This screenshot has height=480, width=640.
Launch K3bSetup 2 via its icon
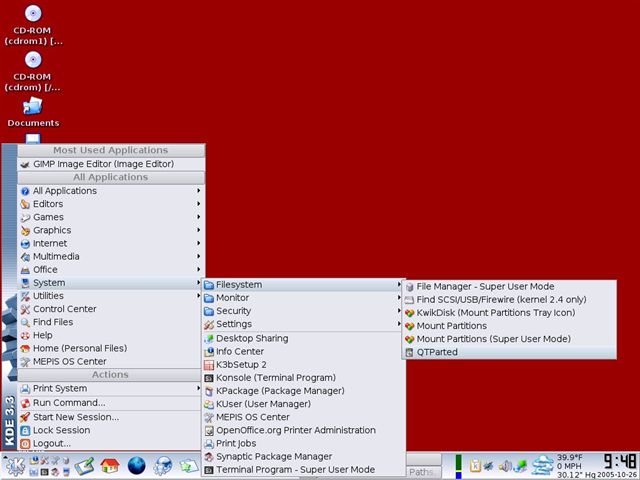click(x=209, y=364)
